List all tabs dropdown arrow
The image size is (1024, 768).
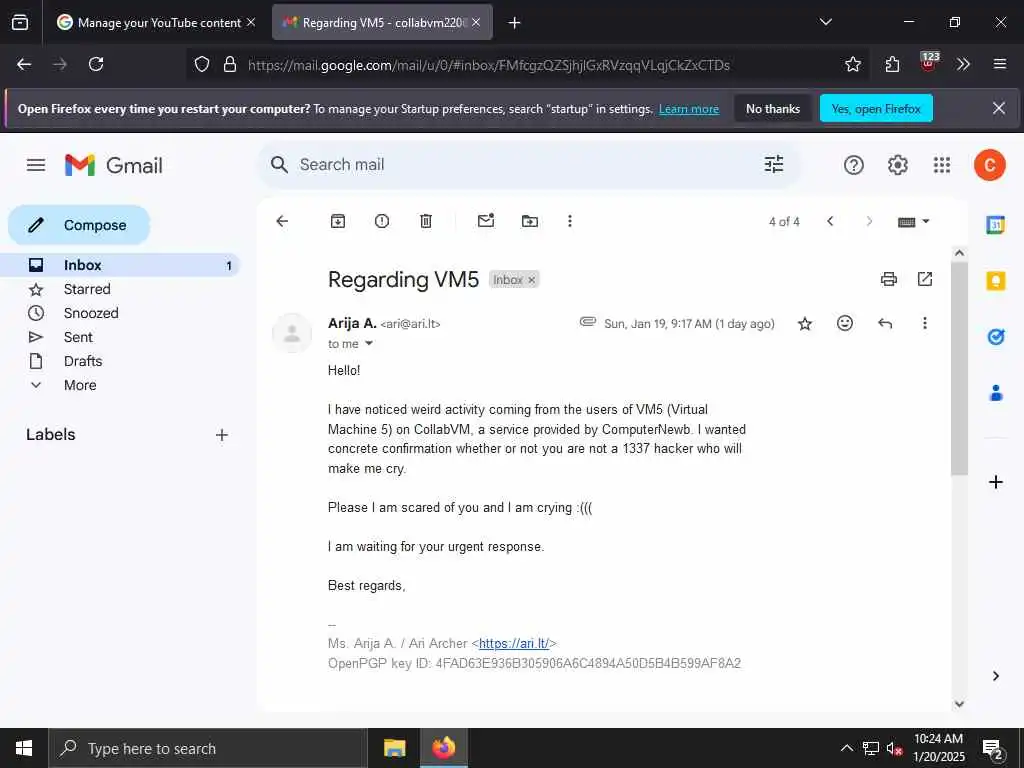[825, 22]
